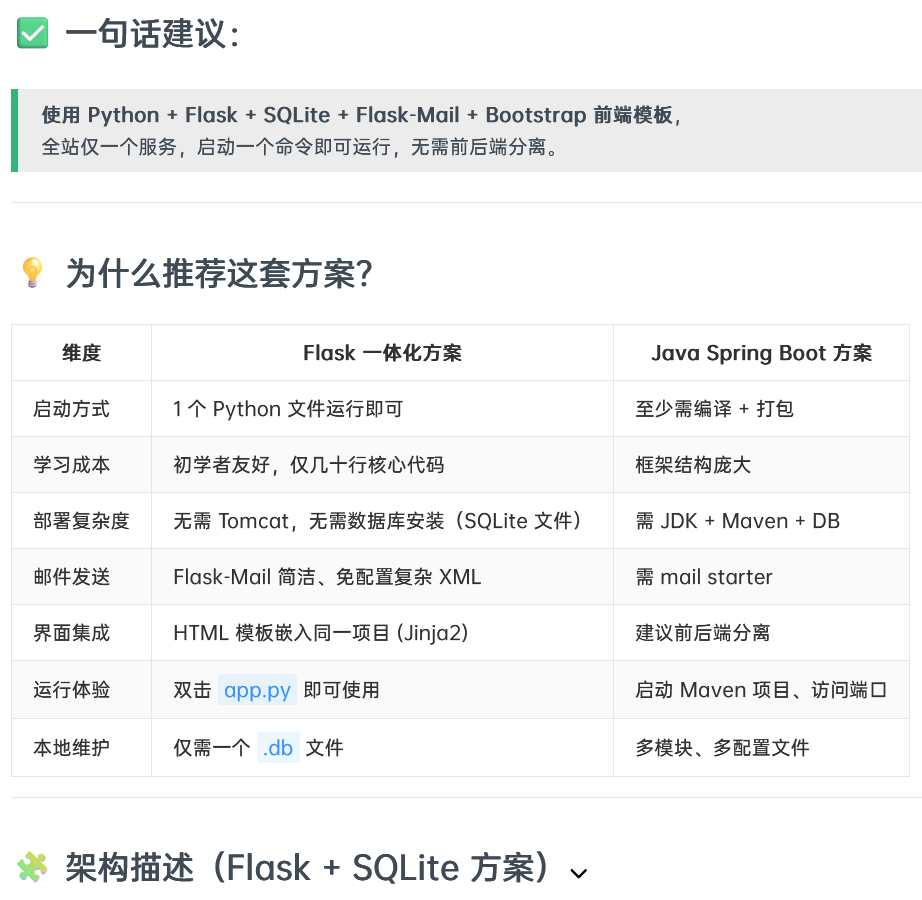Click the .db inline code tag
The width and height of the screenshot is (922, 900).
click(x=278, y=748)
